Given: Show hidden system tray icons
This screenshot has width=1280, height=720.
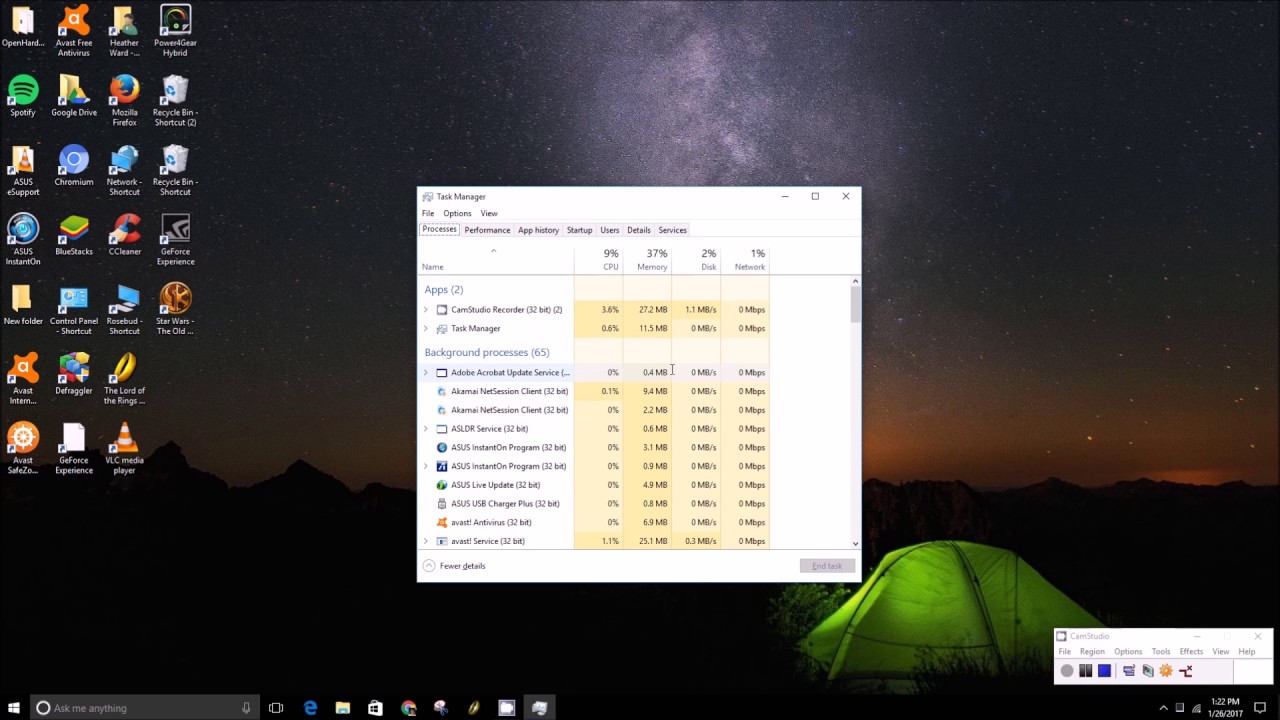Looking at the screenshot, I should point(1163,708).
